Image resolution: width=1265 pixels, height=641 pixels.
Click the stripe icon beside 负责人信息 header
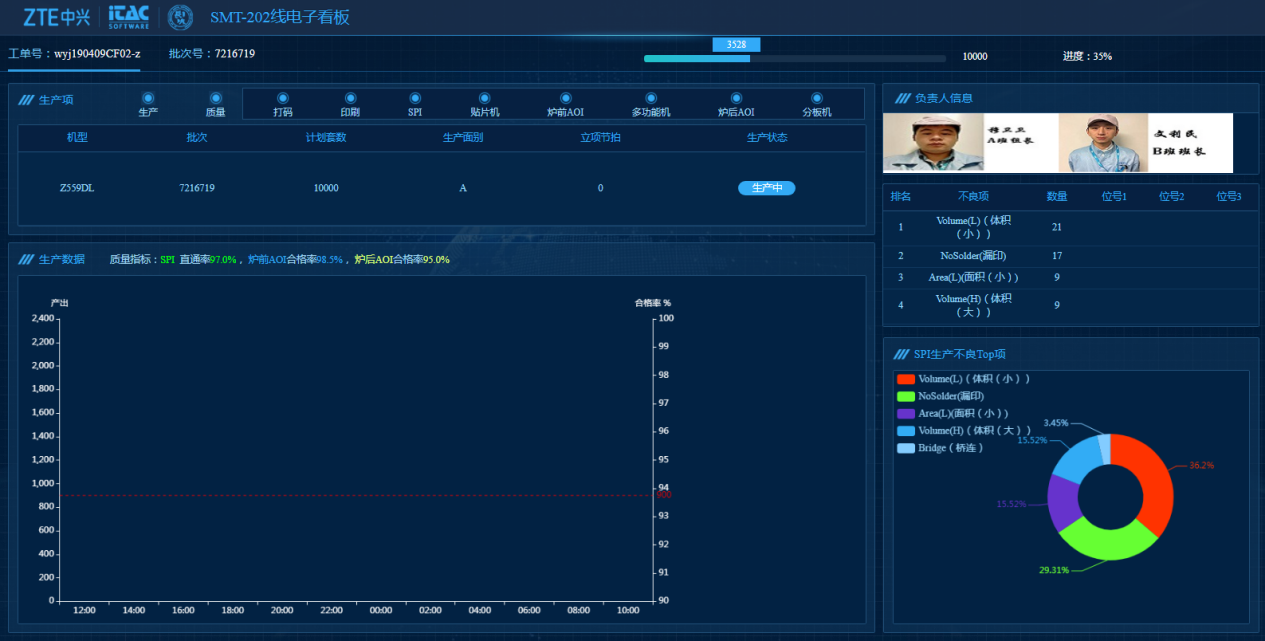point(902,98)
